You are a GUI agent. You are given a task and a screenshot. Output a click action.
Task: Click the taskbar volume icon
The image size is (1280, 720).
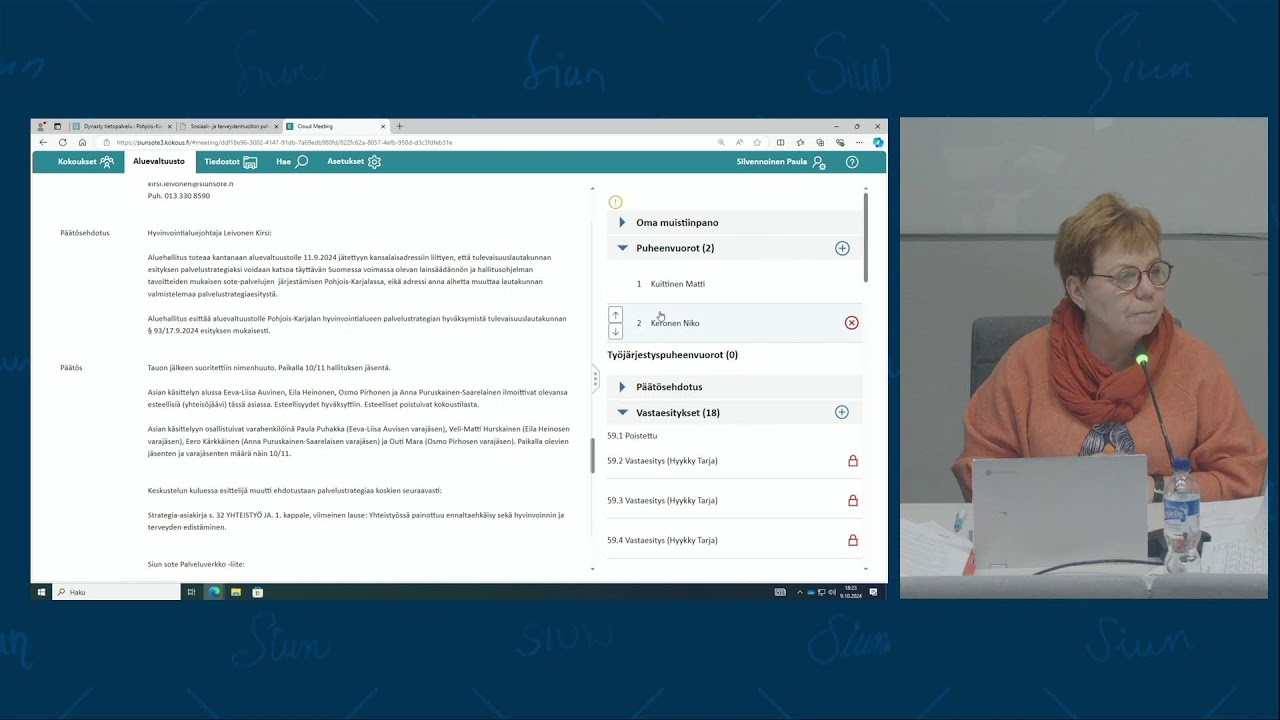tap(832, 592)
